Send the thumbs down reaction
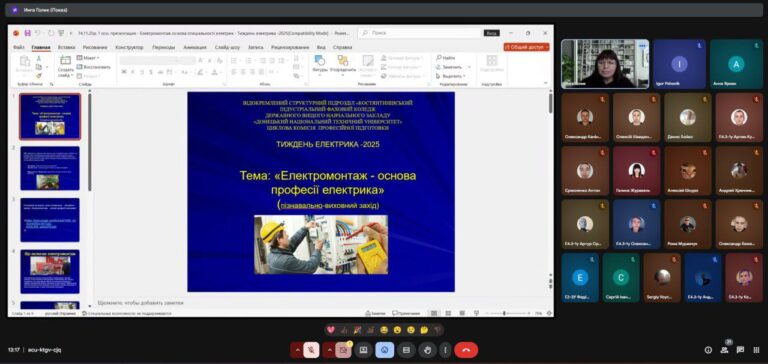The height and width of the screenshot is (364, 768). pyautogui.click(x=437, y=330)
